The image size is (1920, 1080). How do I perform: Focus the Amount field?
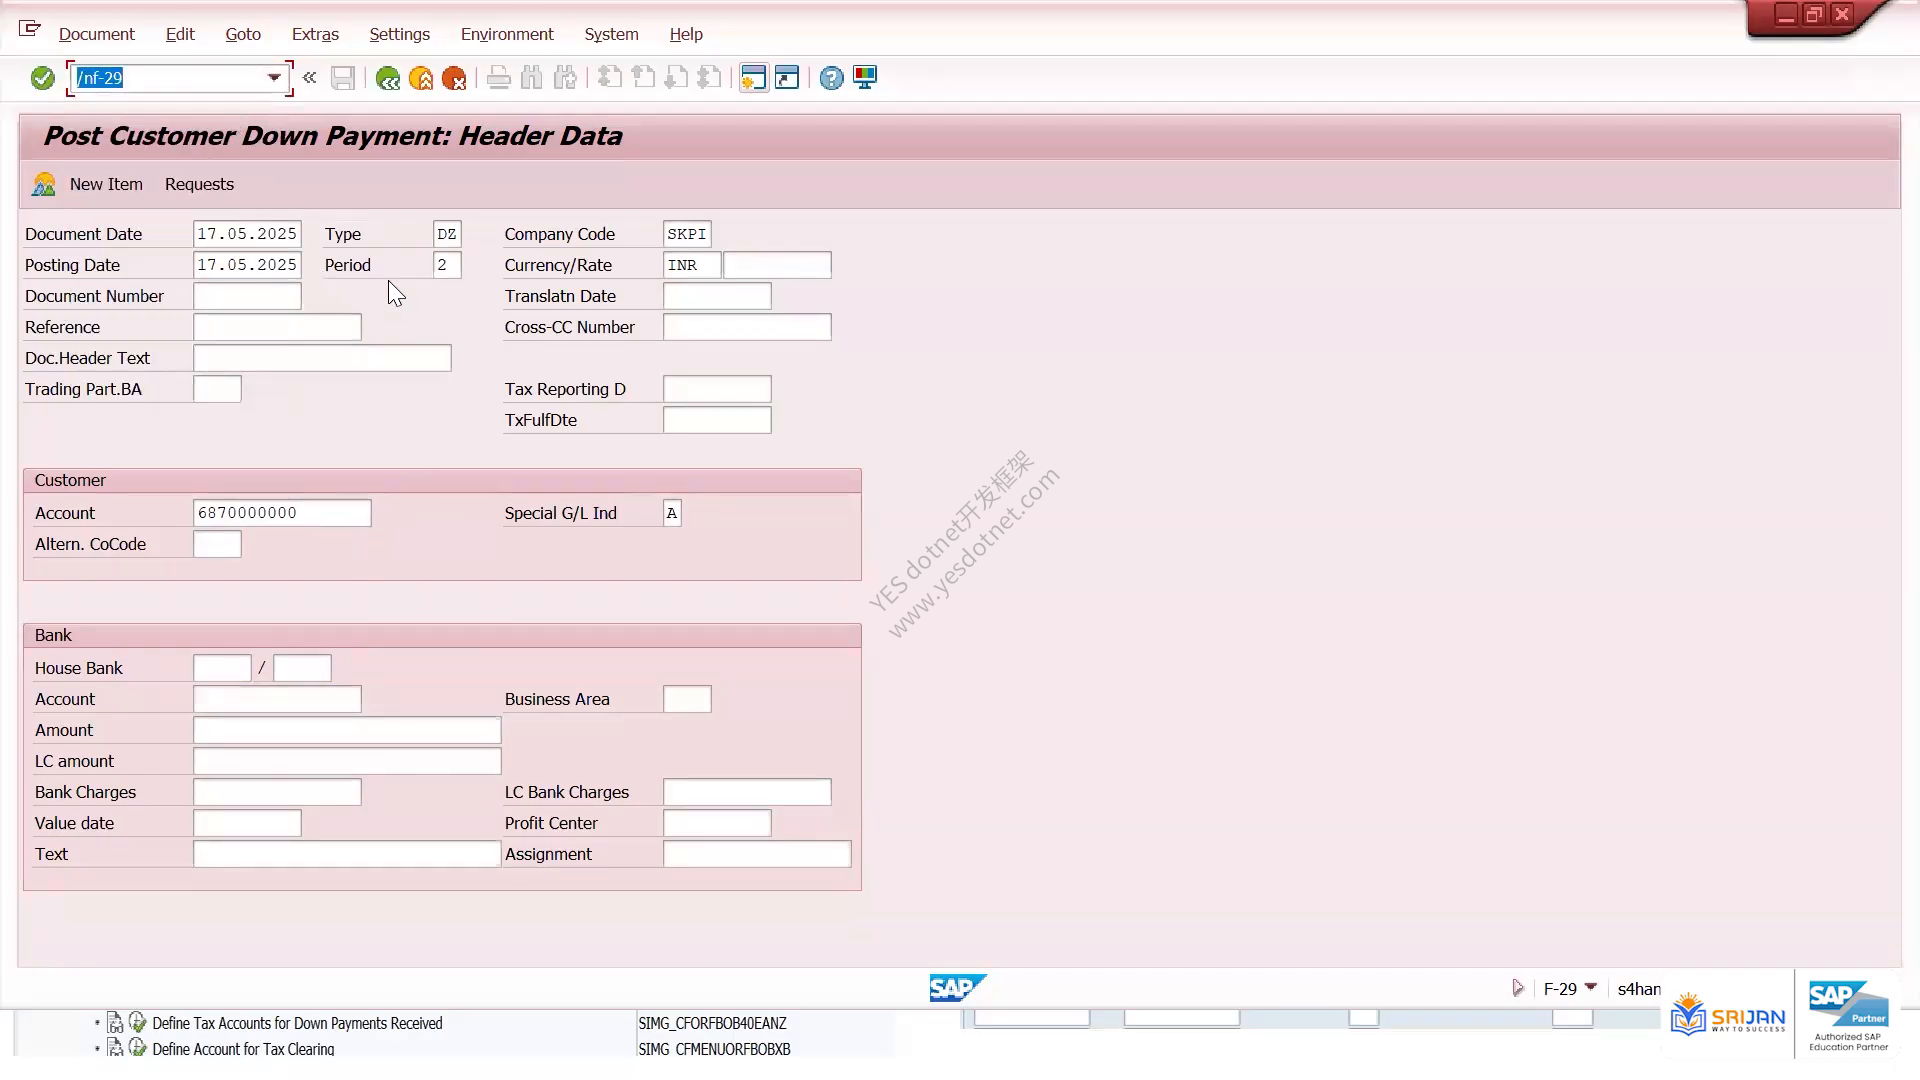[x=347, y=730]
